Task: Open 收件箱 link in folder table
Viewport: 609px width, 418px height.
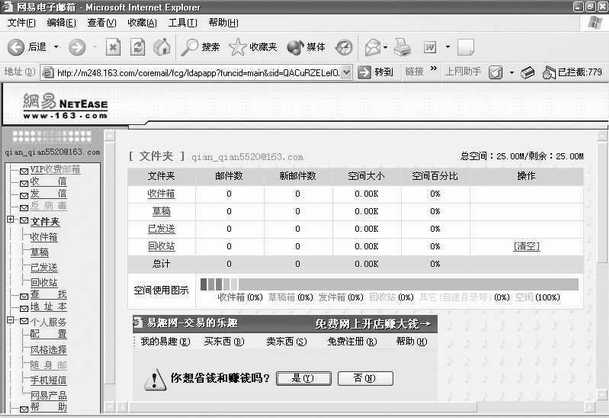Action: tap(161, 193)
